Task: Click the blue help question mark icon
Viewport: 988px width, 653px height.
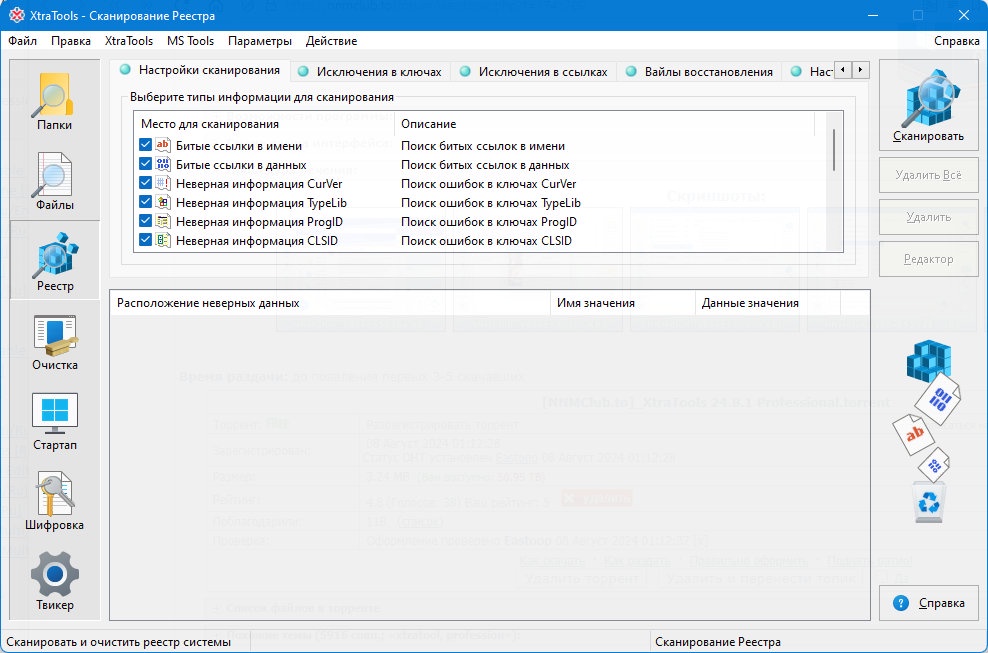Action: (901, 603)
